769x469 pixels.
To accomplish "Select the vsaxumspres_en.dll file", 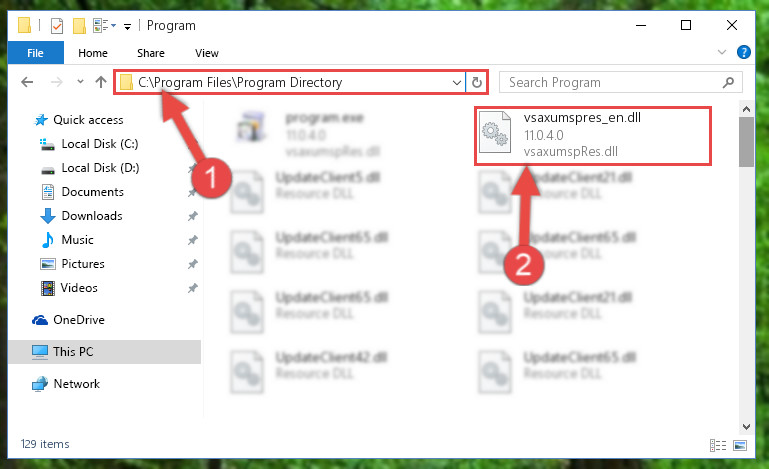I will (x=593, y=135).
